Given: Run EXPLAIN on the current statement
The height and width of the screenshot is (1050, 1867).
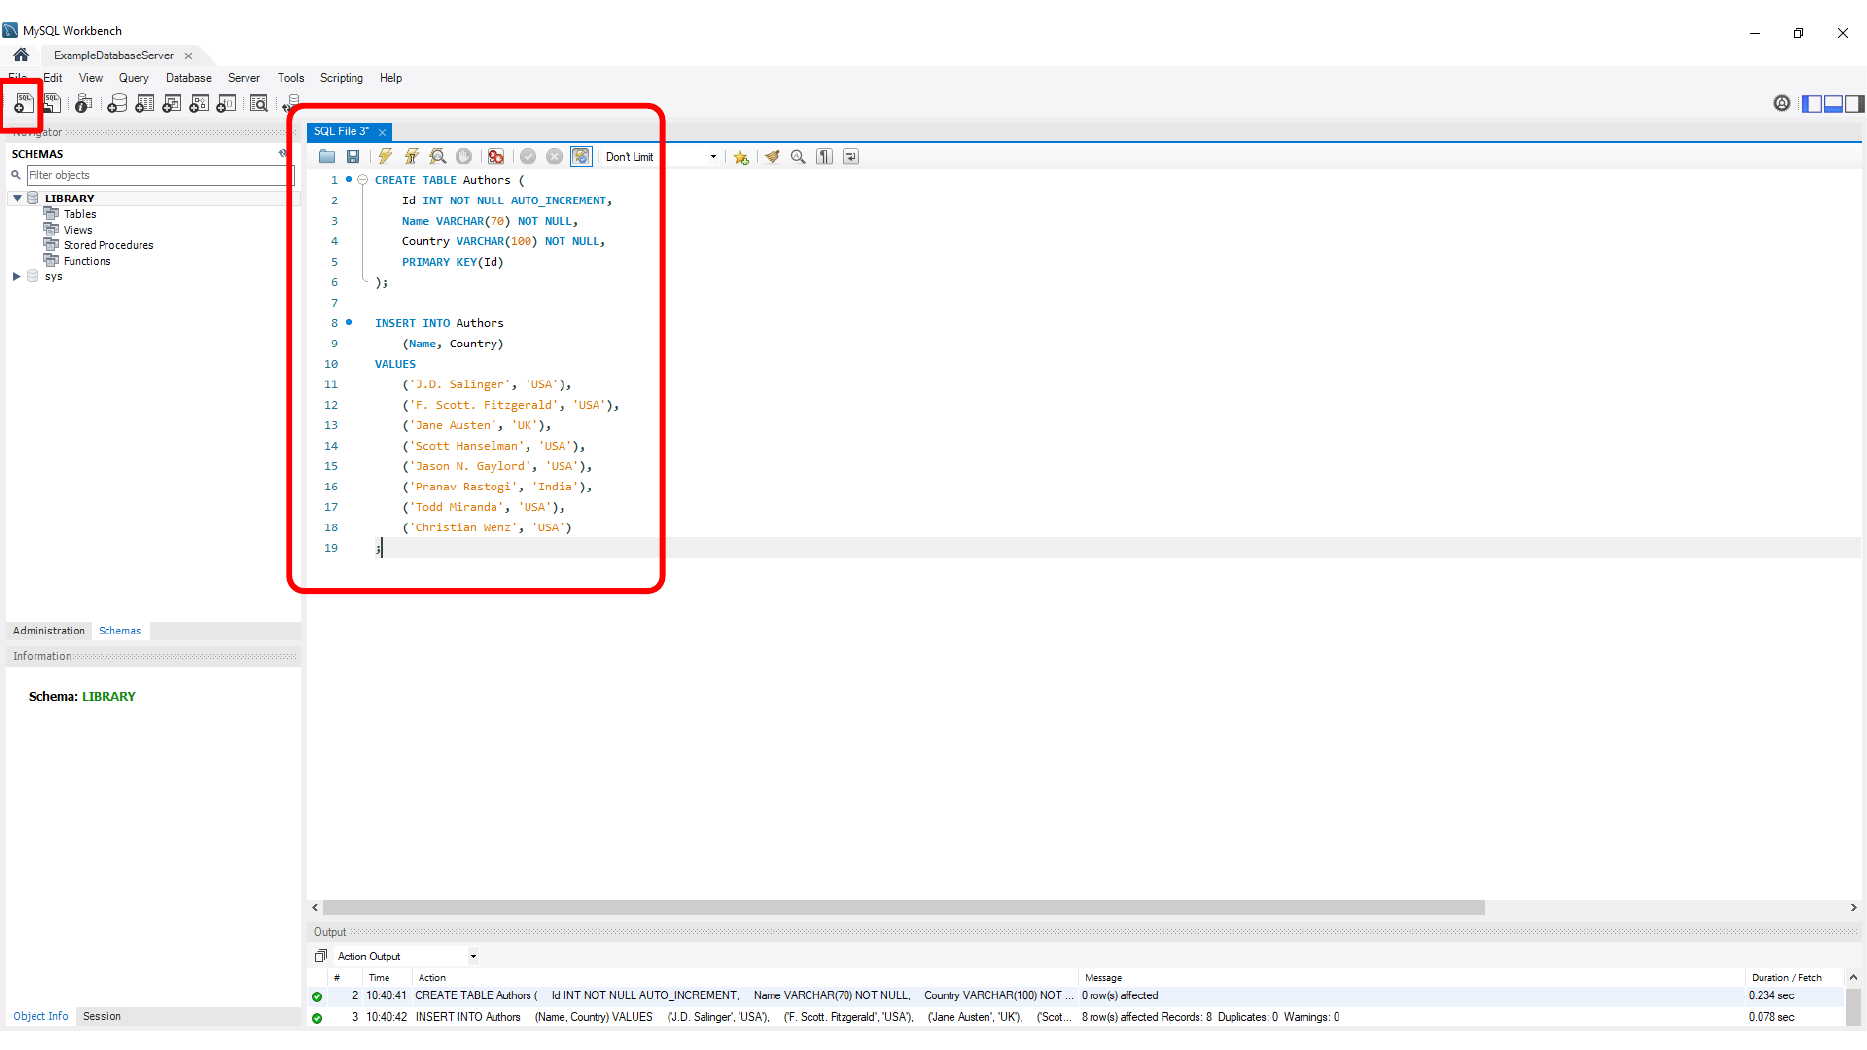Looking at the screenshot, I should [438, 156].
